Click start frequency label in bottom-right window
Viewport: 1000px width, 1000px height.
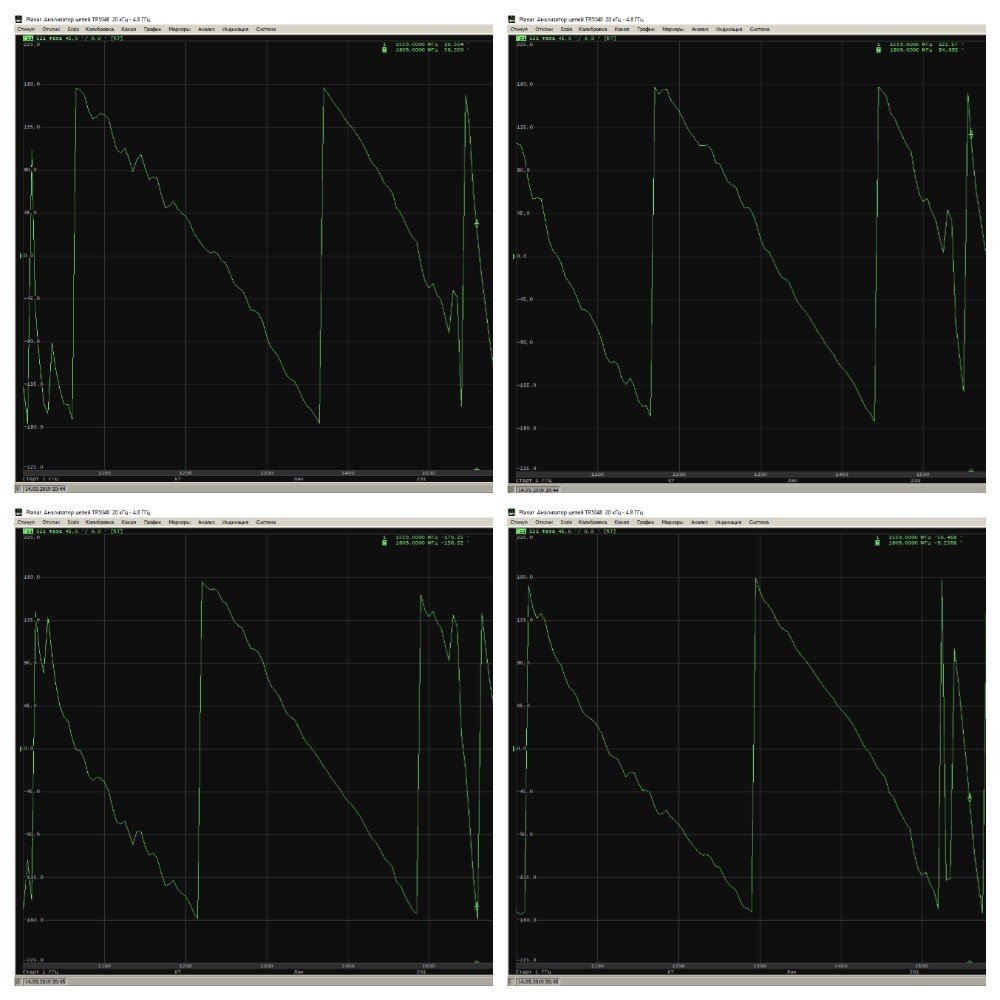(x=534, y=972)
